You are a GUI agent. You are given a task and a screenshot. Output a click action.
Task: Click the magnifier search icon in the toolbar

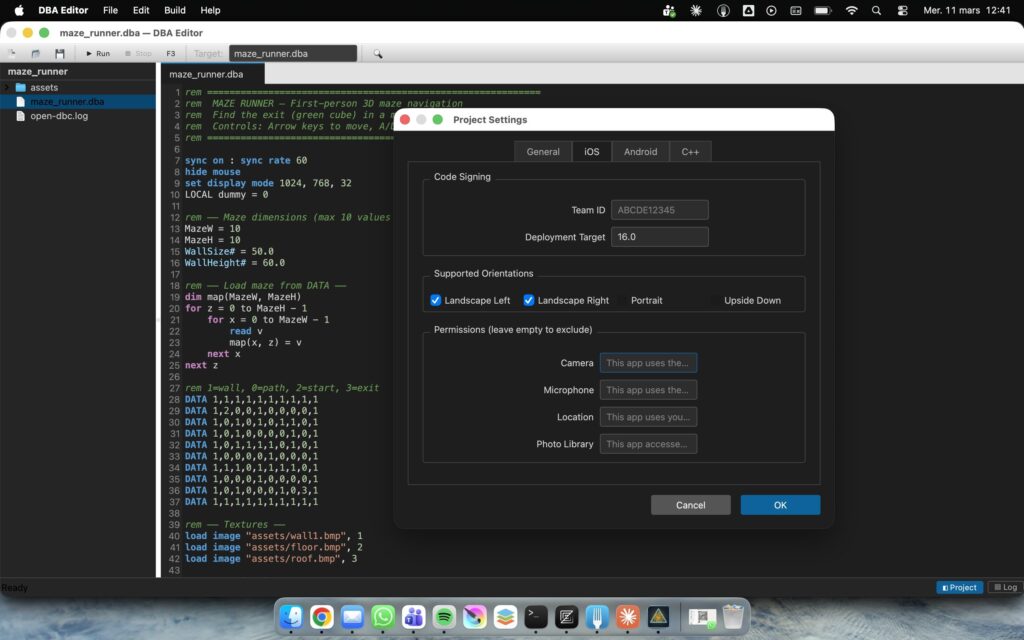pyautogui.click(x=377, y=54)
